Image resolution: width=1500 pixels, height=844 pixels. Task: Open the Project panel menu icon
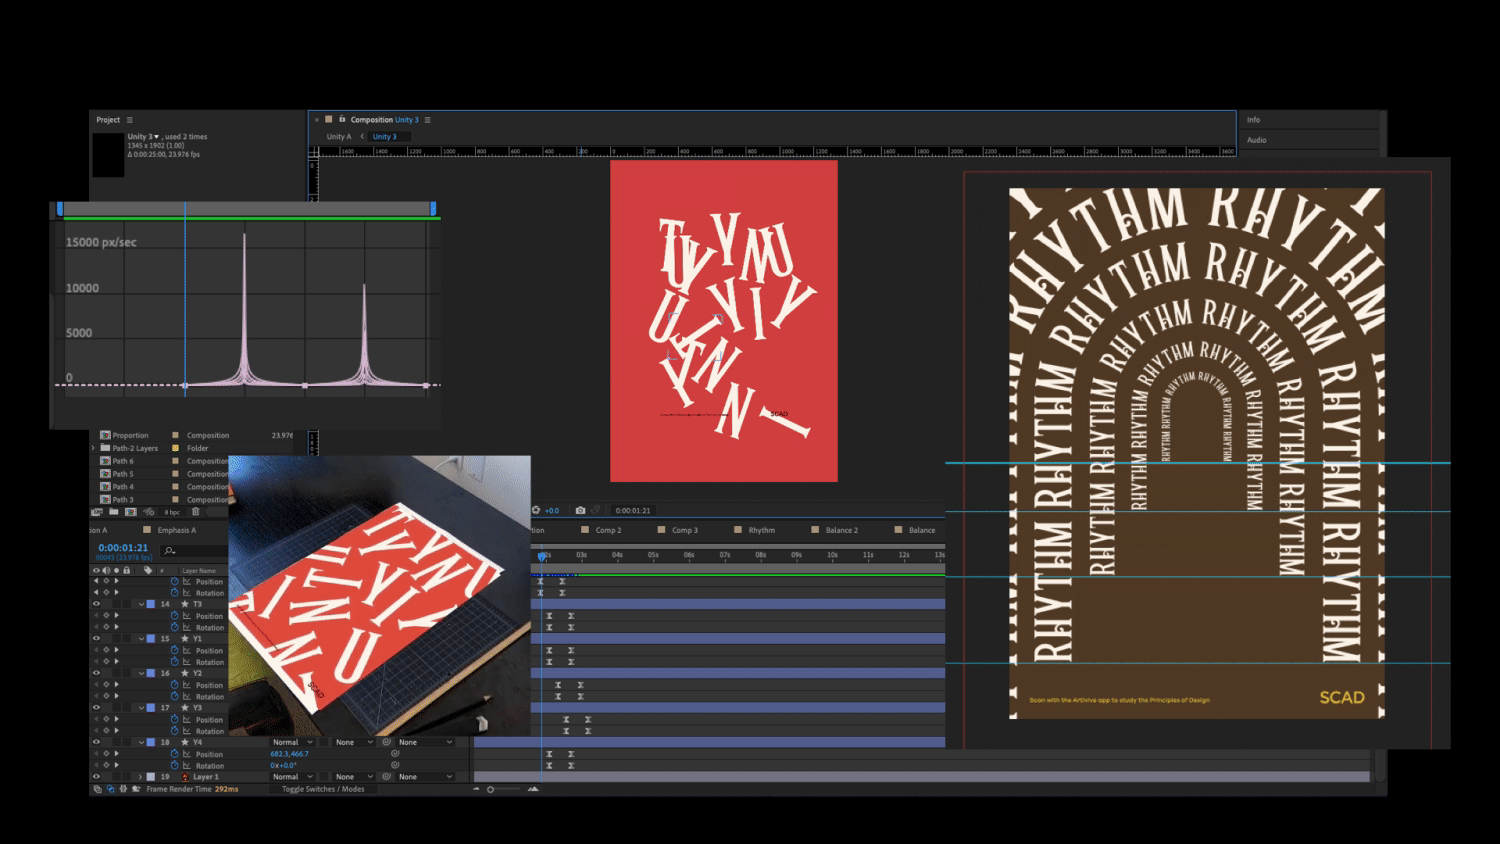pos(129,120)
